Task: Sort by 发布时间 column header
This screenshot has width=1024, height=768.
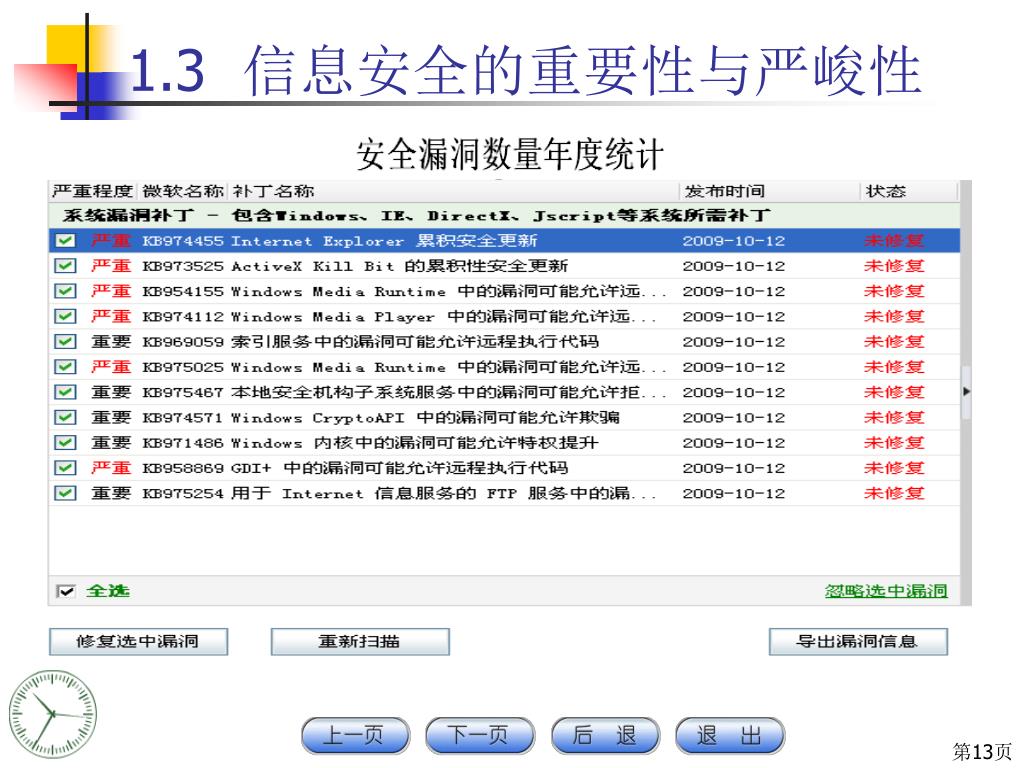Action: pyautogui.click(x=769, y=191)
